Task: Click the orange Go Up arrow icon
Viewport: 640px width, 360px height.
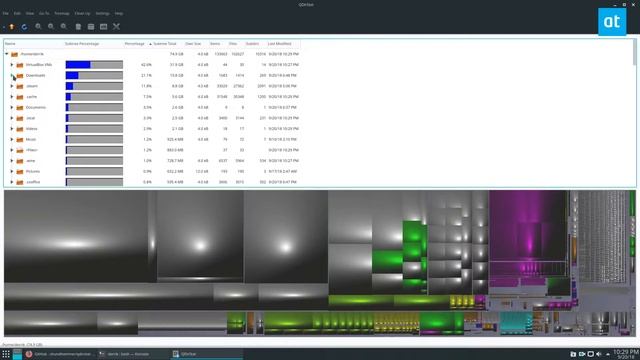Action: click(12, 27)
